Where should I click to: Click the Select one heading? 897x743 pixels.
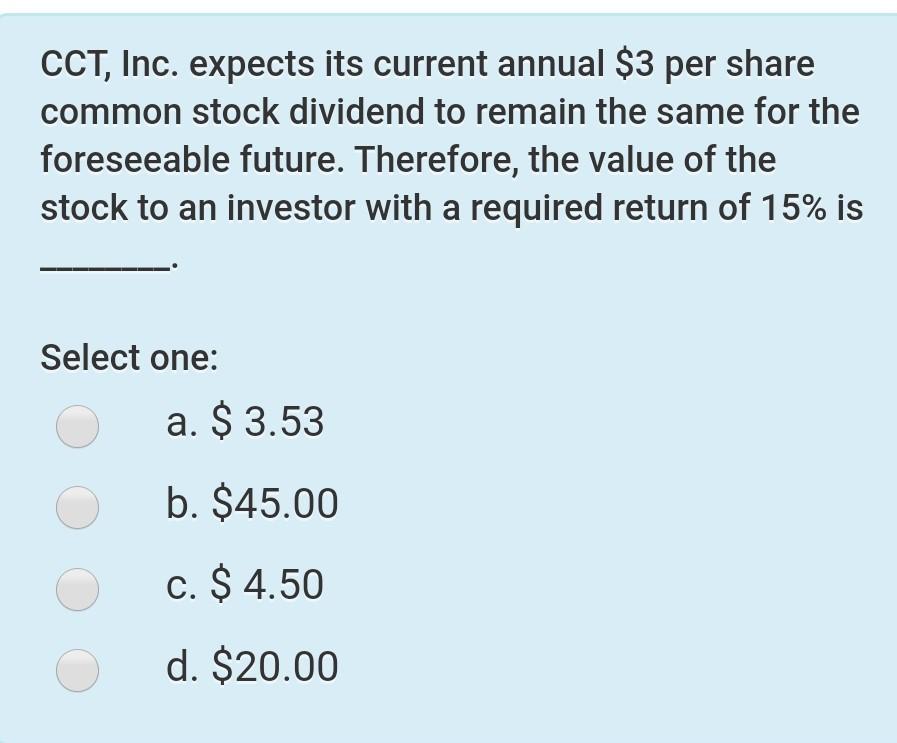[x=130, y=357]
